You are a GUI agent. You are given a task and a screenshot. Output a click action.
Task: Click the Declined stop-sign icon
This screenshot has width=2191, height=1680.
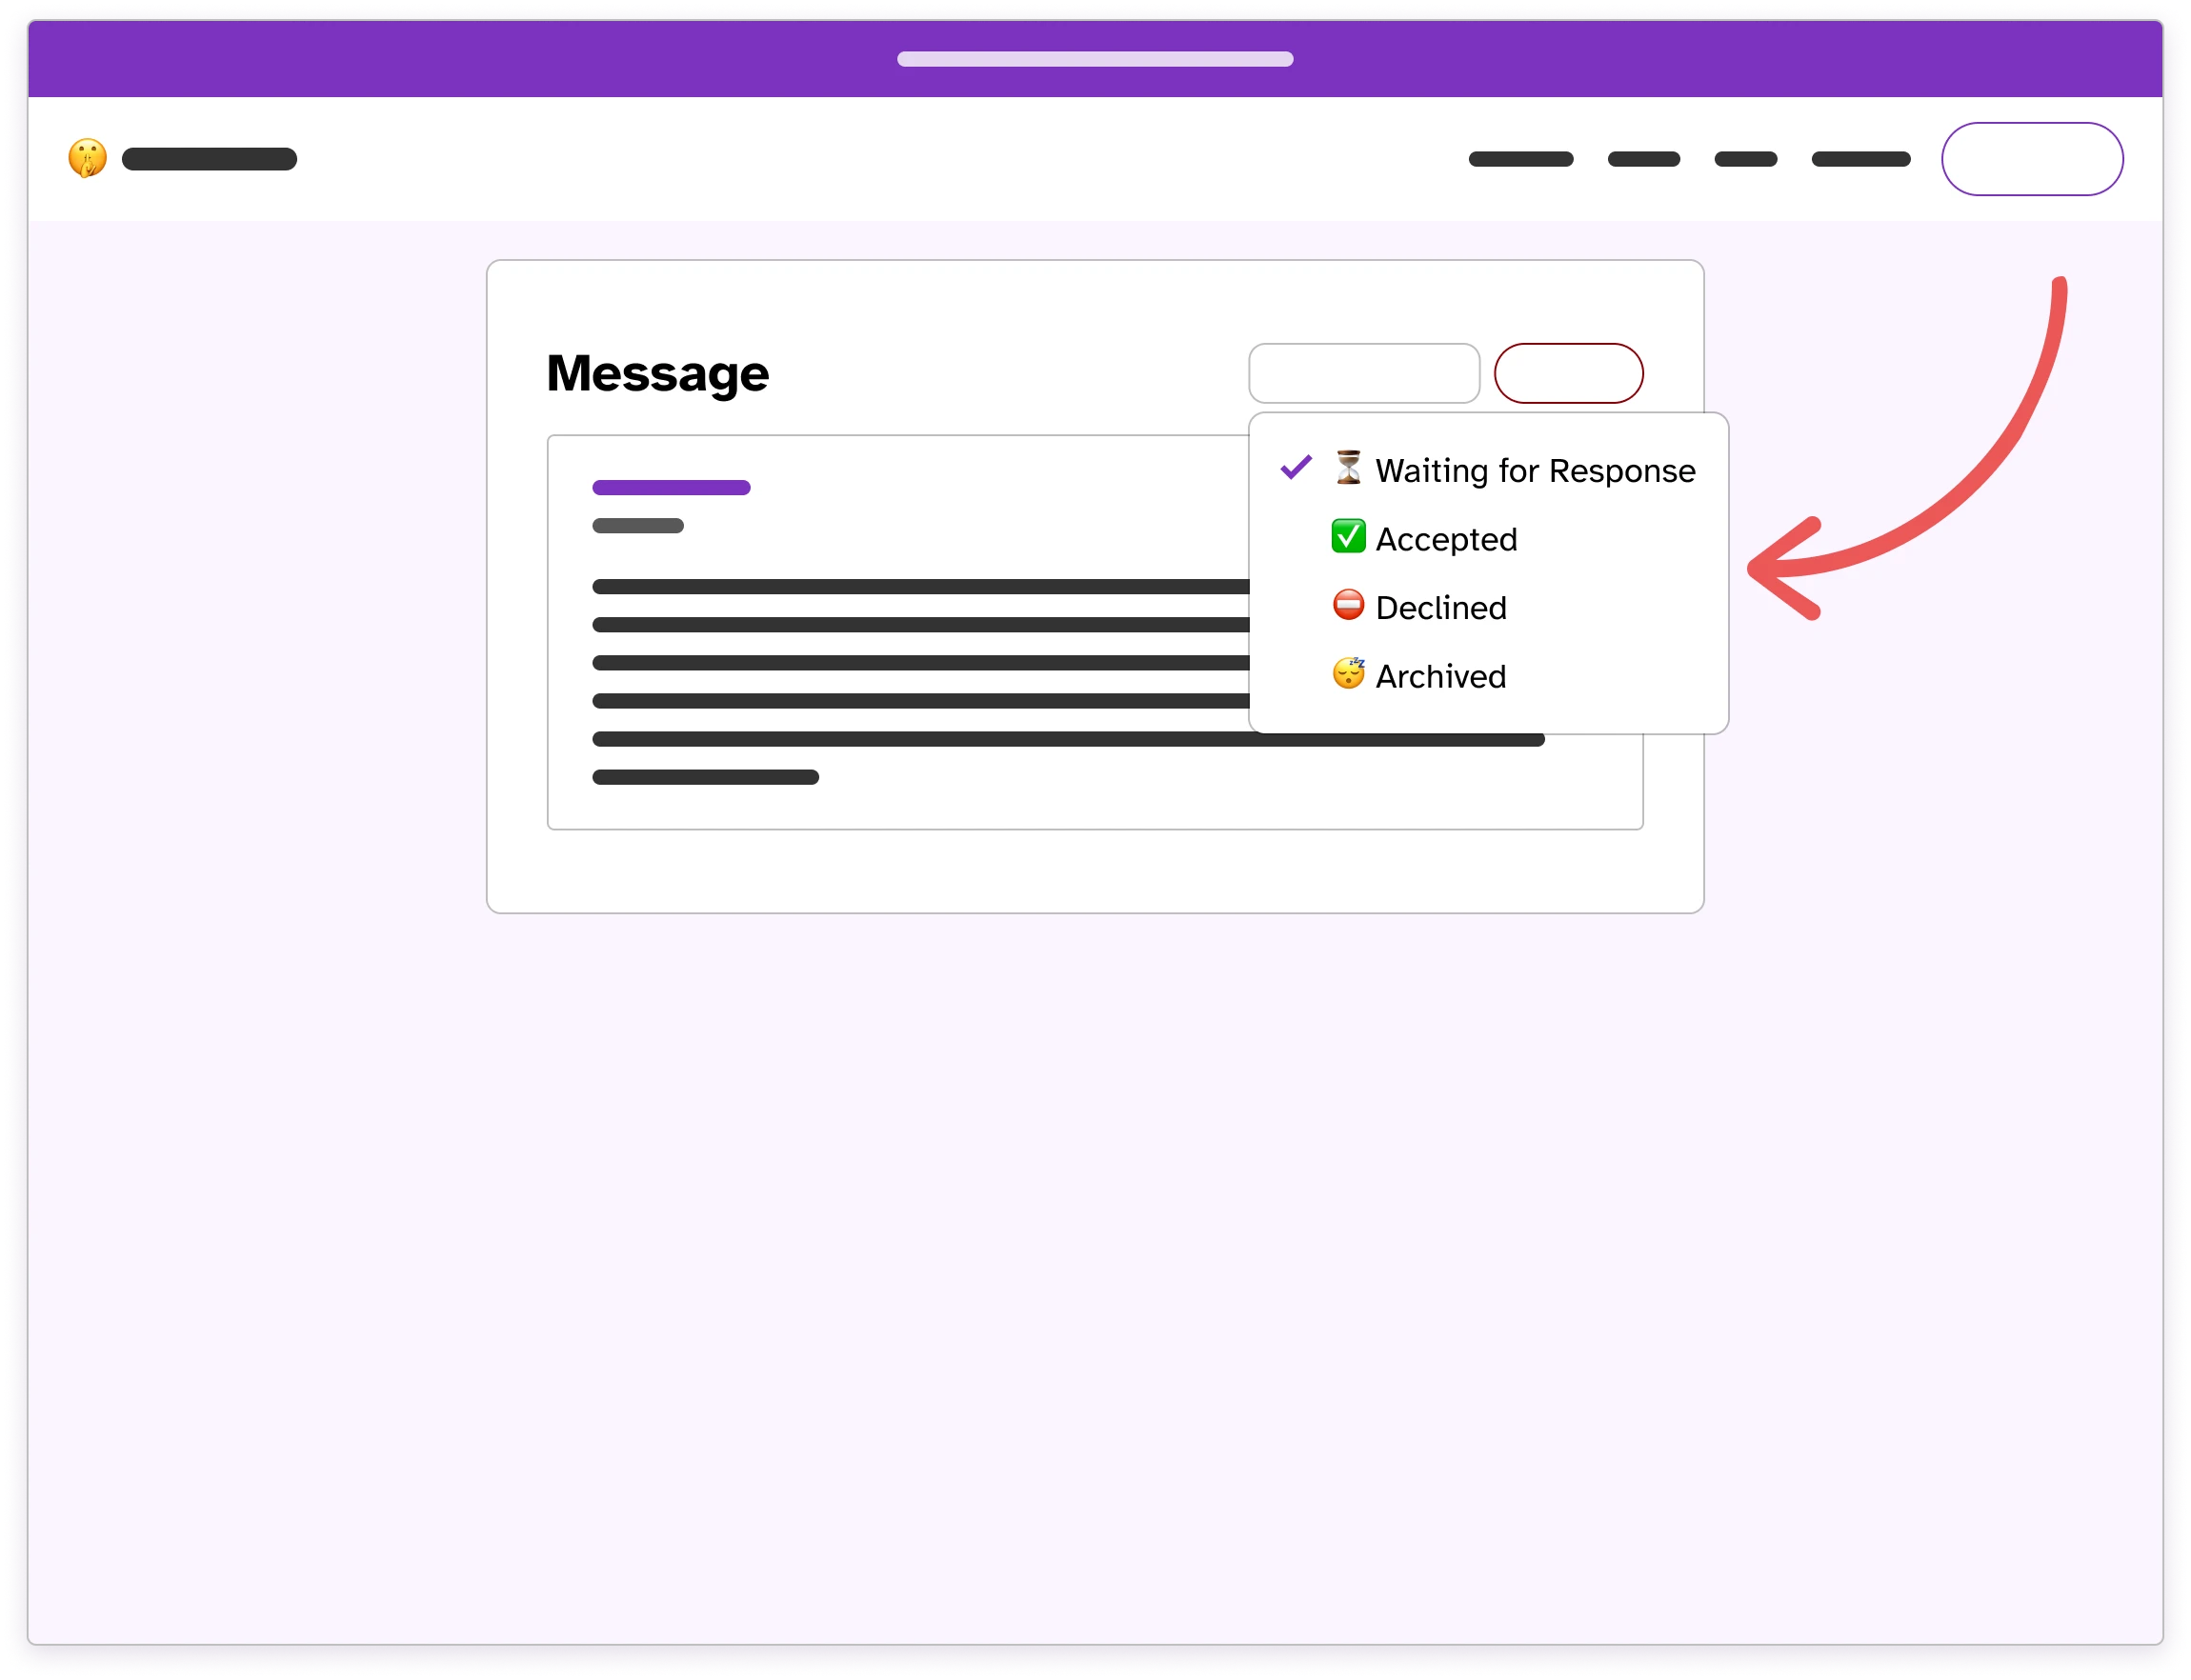tap(1345, 607)
